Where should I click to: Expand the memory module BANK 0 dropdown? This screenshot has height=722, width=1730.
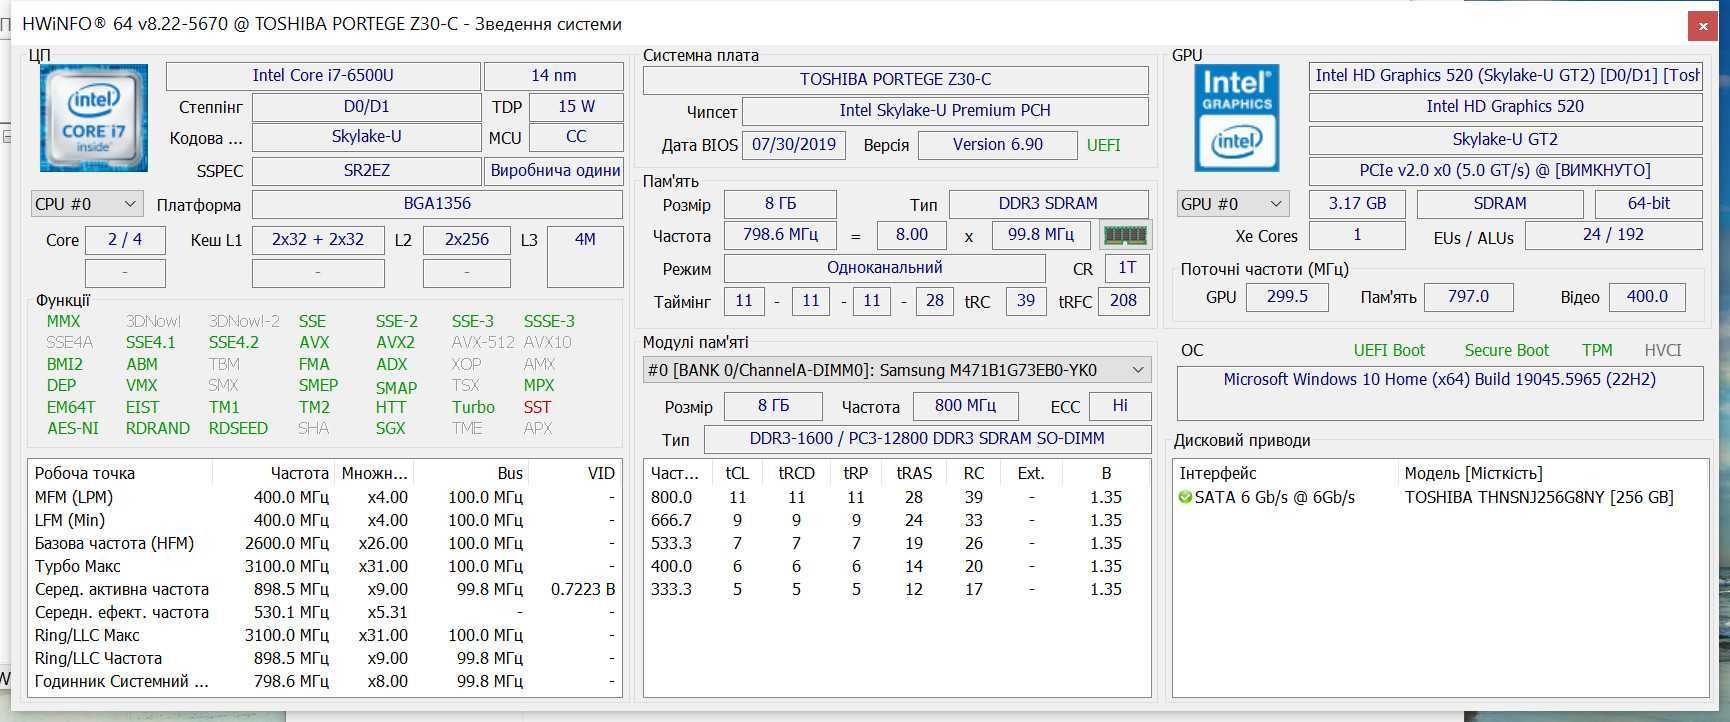click(x=897, y=370)
